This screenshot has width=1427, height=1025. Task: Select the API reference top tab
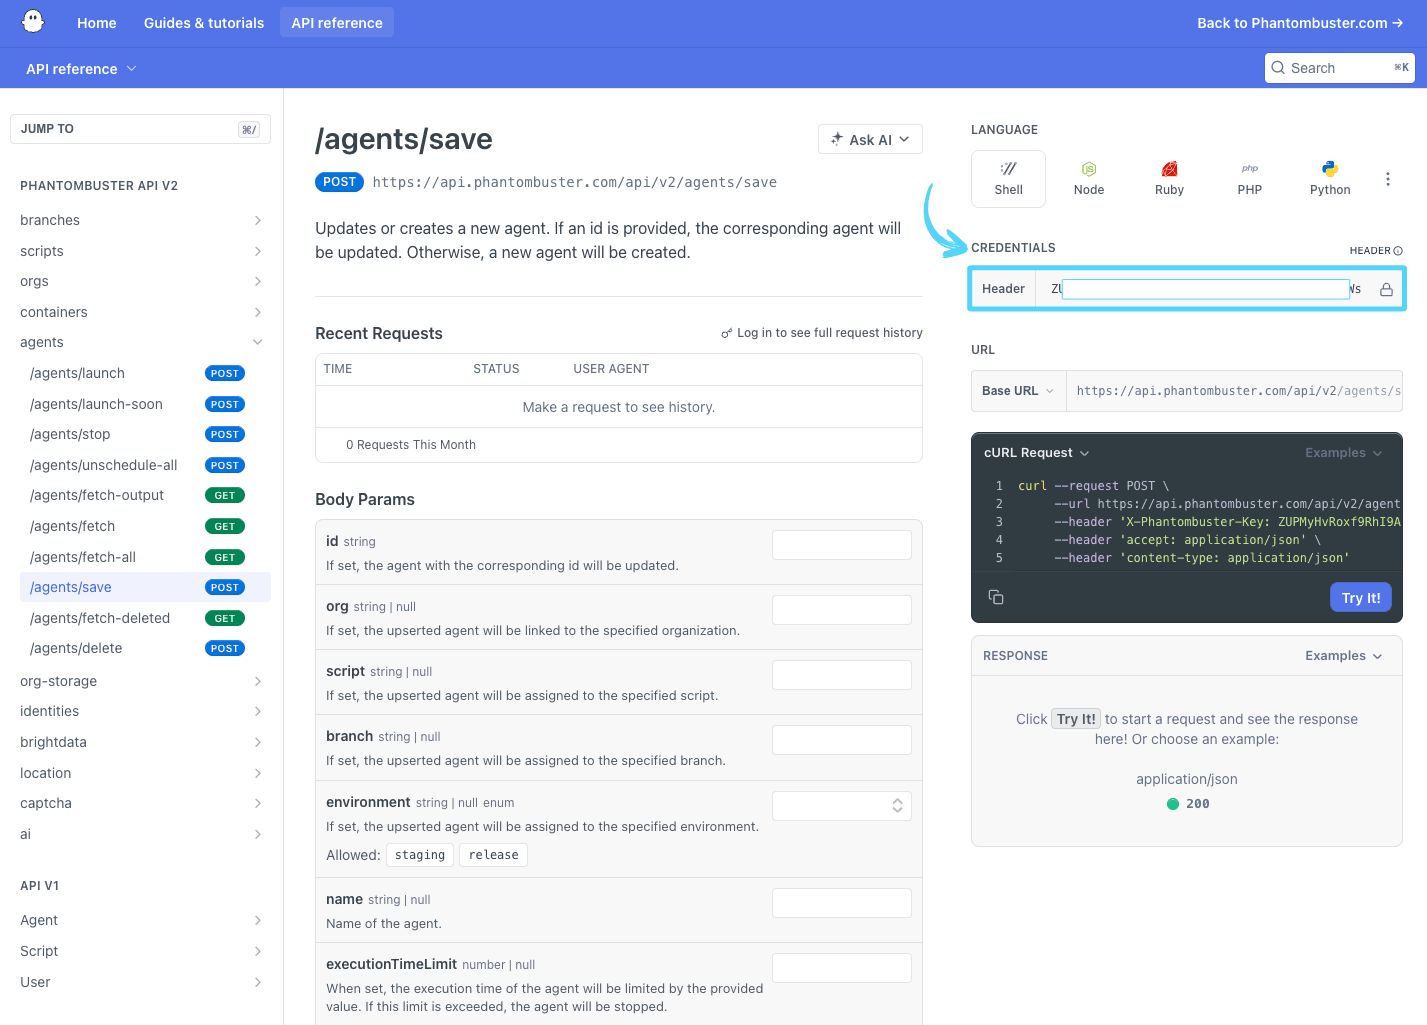coord(337,22)
